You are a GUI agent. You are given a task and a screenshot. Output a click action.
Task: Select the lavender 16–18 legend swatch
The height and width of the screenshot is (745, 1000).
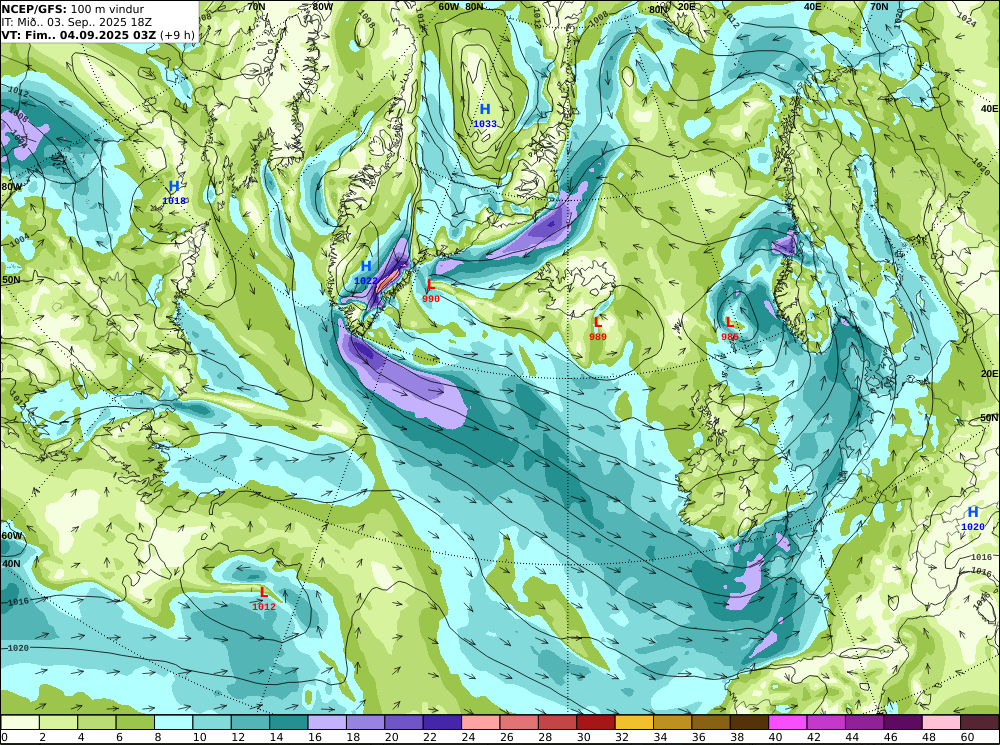coord(327,722)
